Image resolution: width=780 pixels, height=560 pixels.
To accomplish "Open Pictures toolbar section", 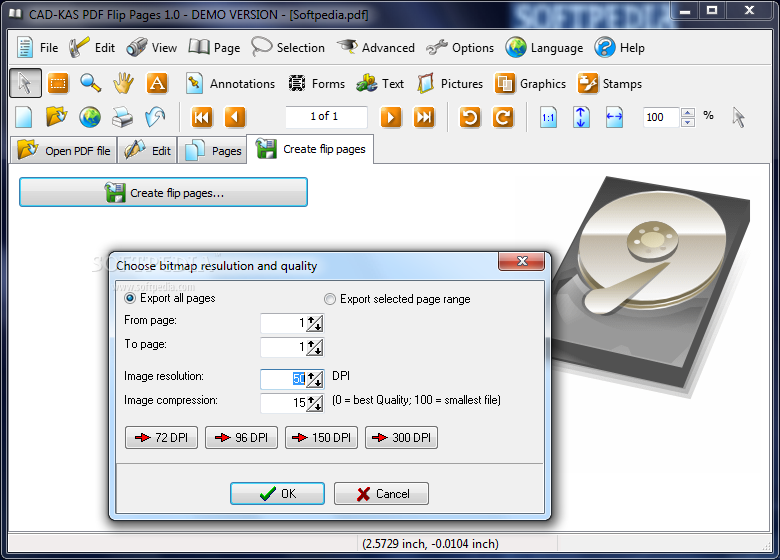I will [450, 84].
